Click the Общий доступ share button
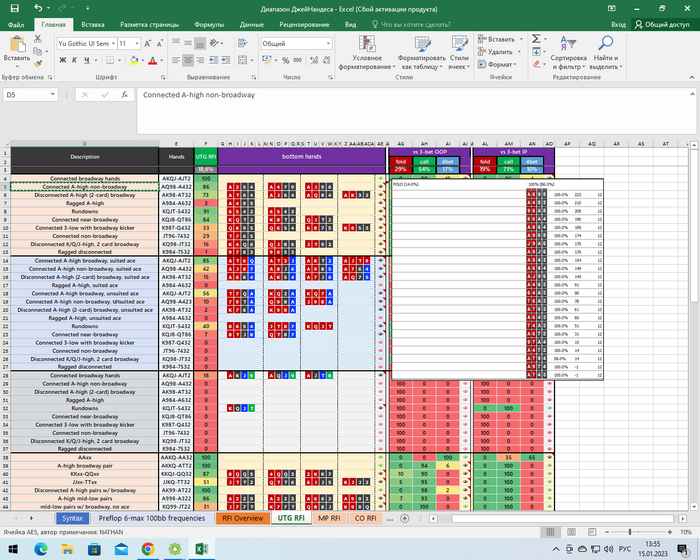Screen dimensions: 700x560 (662, 25)
